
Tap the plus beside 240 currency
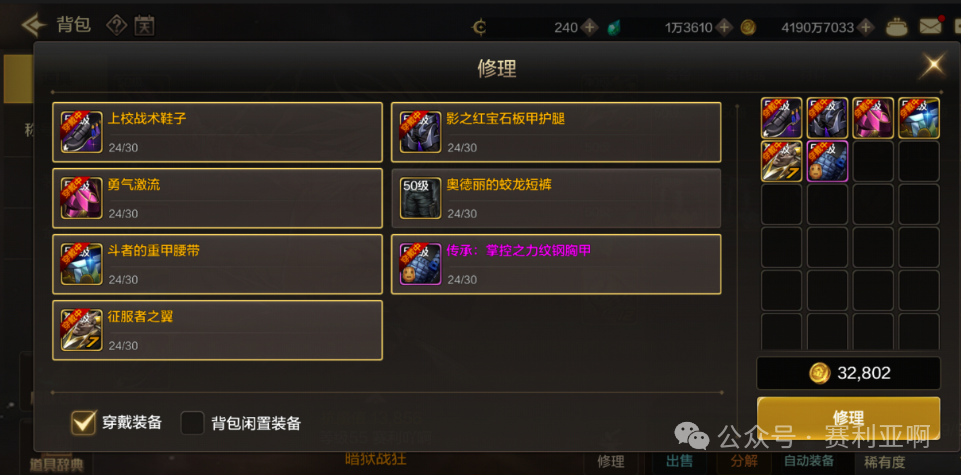[x=590, y=28]
